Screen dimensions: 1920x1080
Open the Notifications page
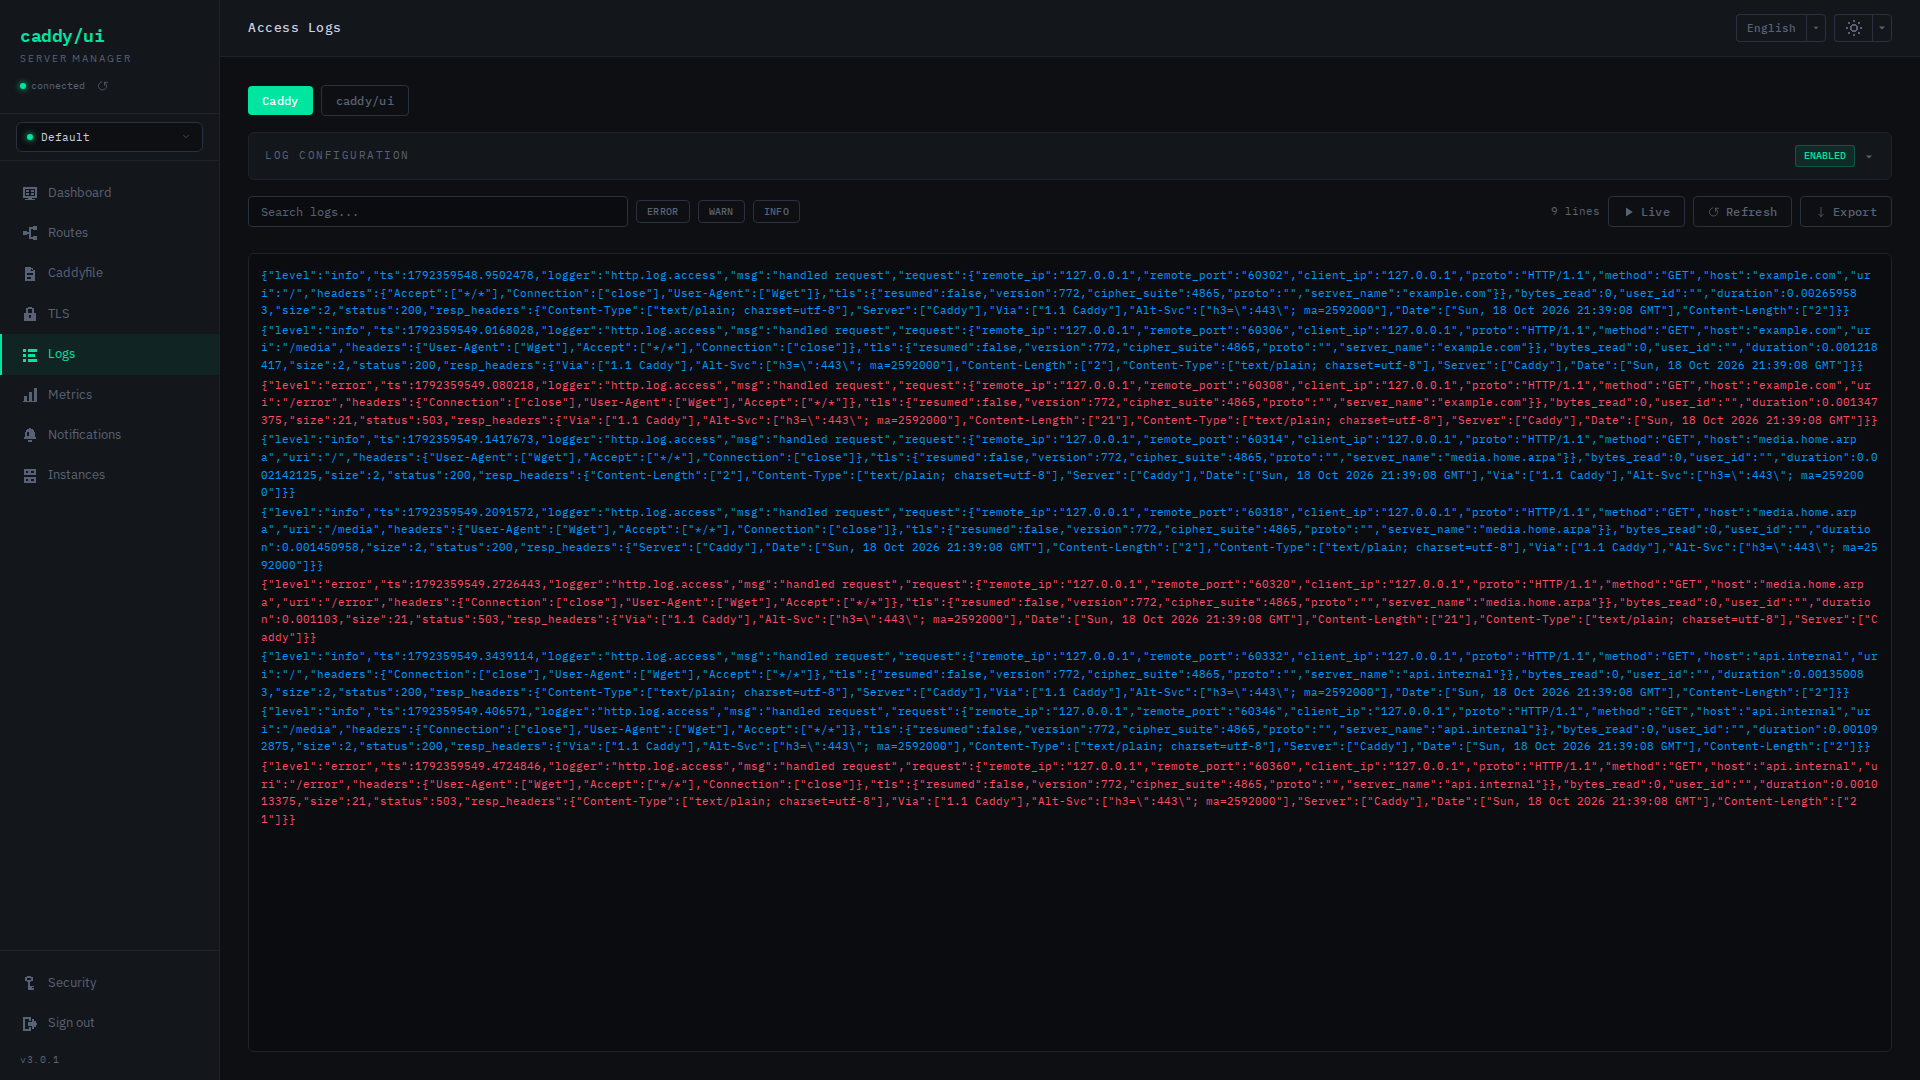109,435
